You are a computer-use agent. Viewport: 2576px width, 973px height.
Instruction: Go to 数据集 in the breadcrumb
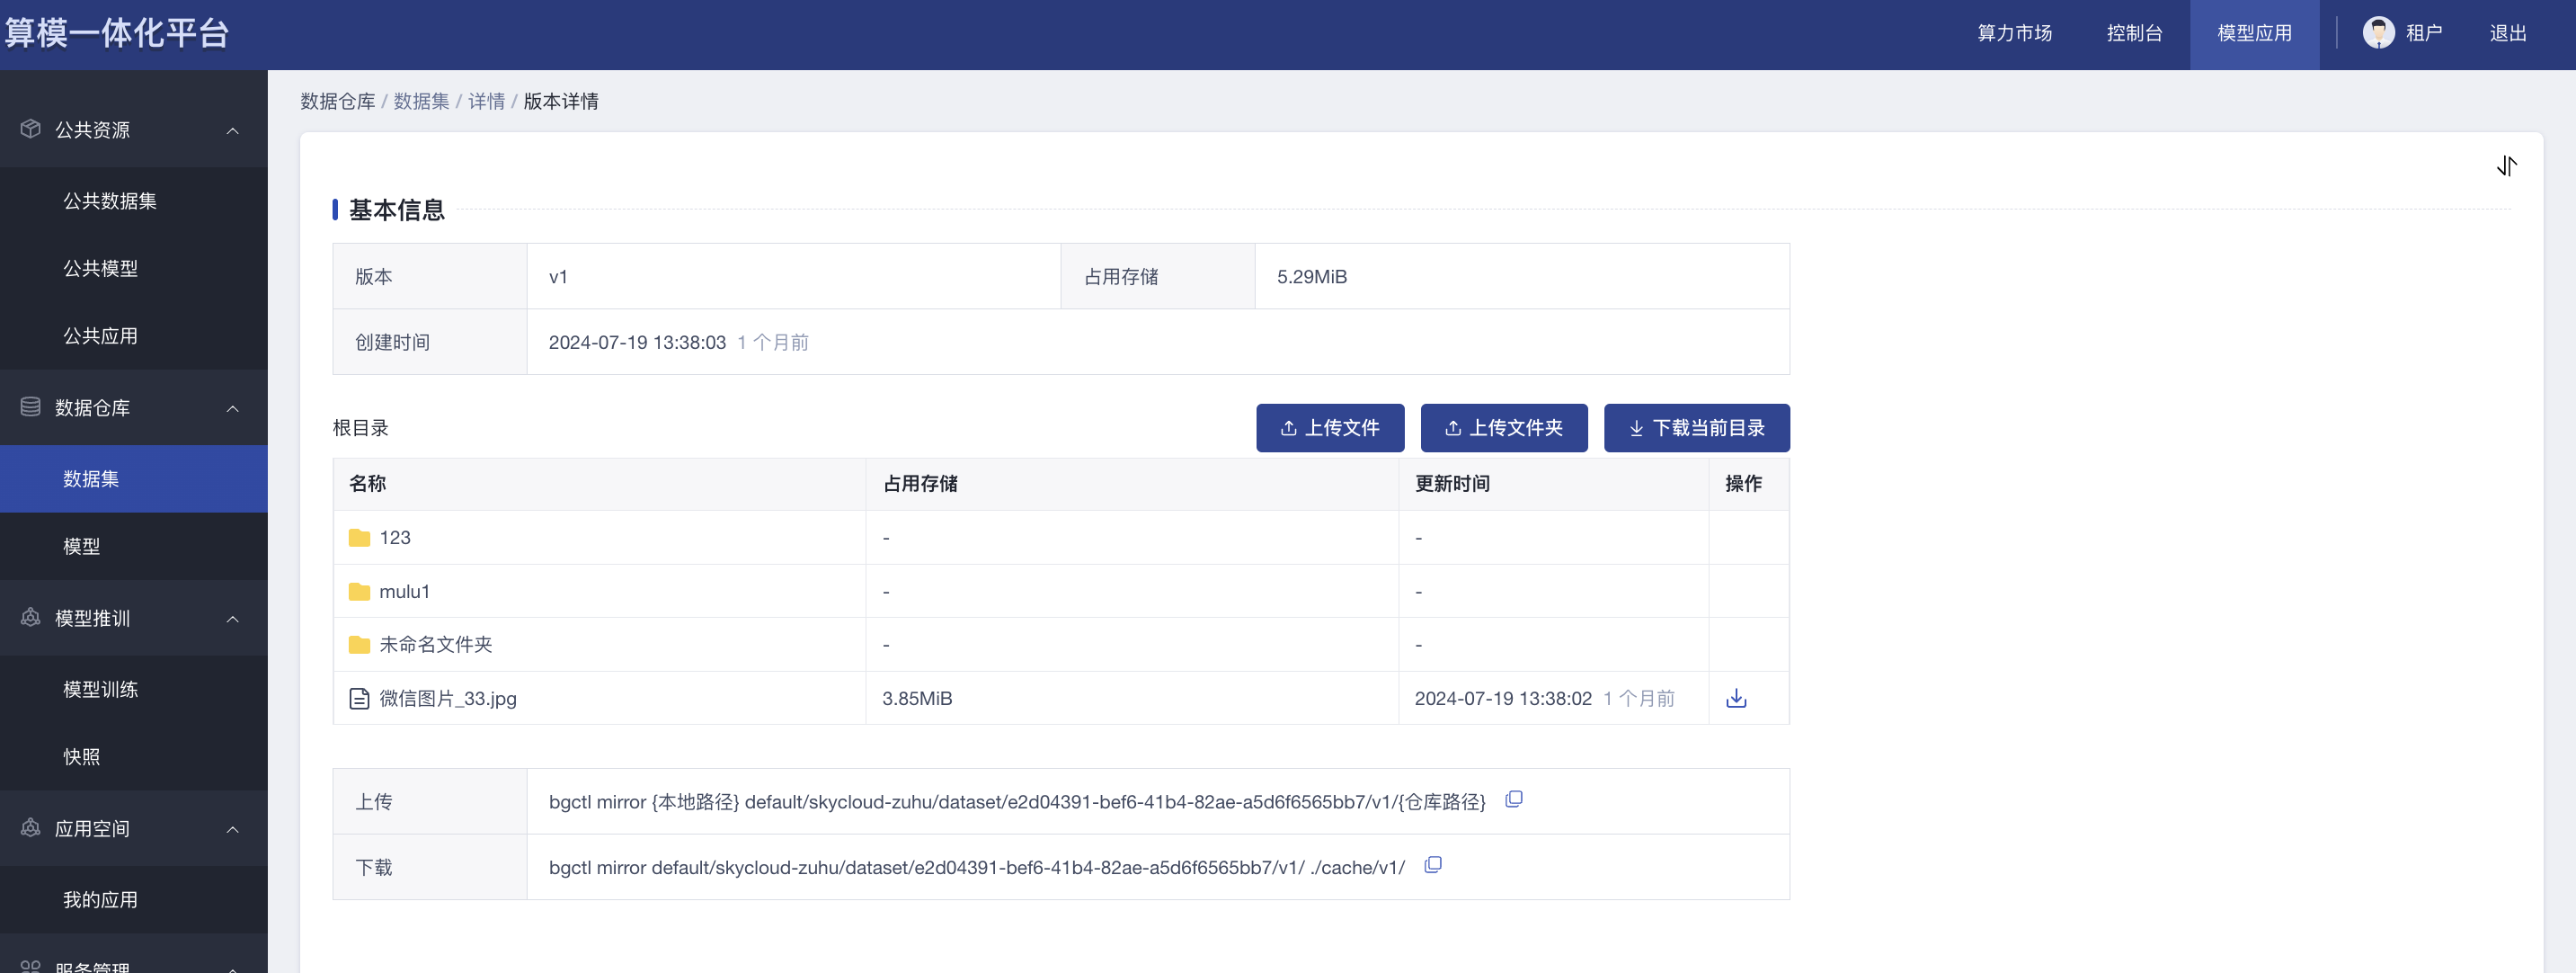point(421,101)
